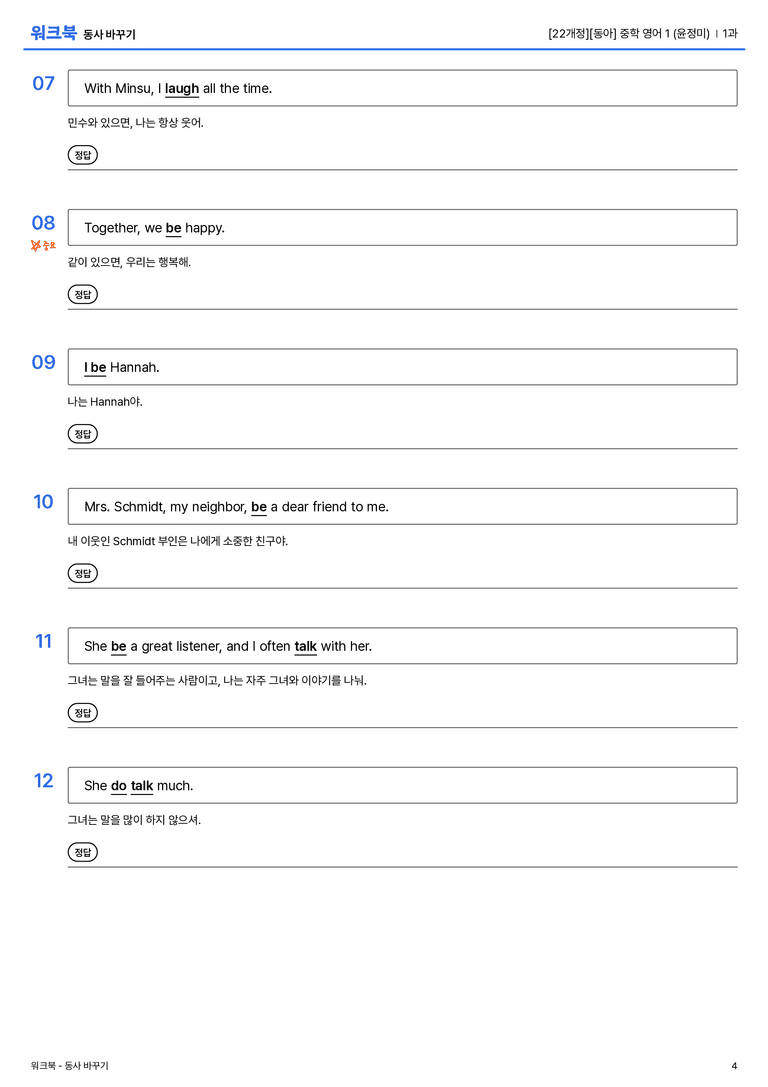The image size is (768, 1087).
Task: Click the blue 워크북 logo title
Action: tap(53, 32)
